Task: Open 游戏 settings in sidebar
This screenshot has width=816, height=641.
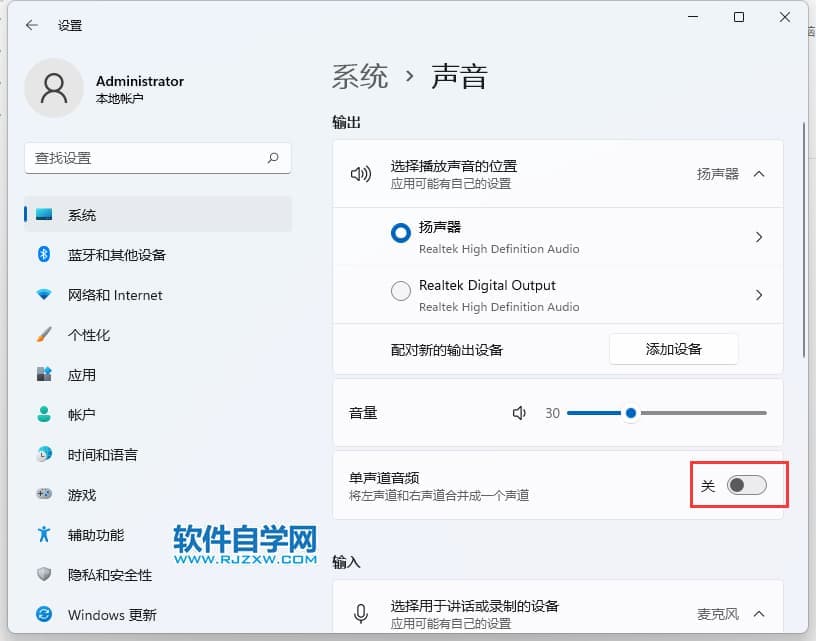Action: (82, 495)
